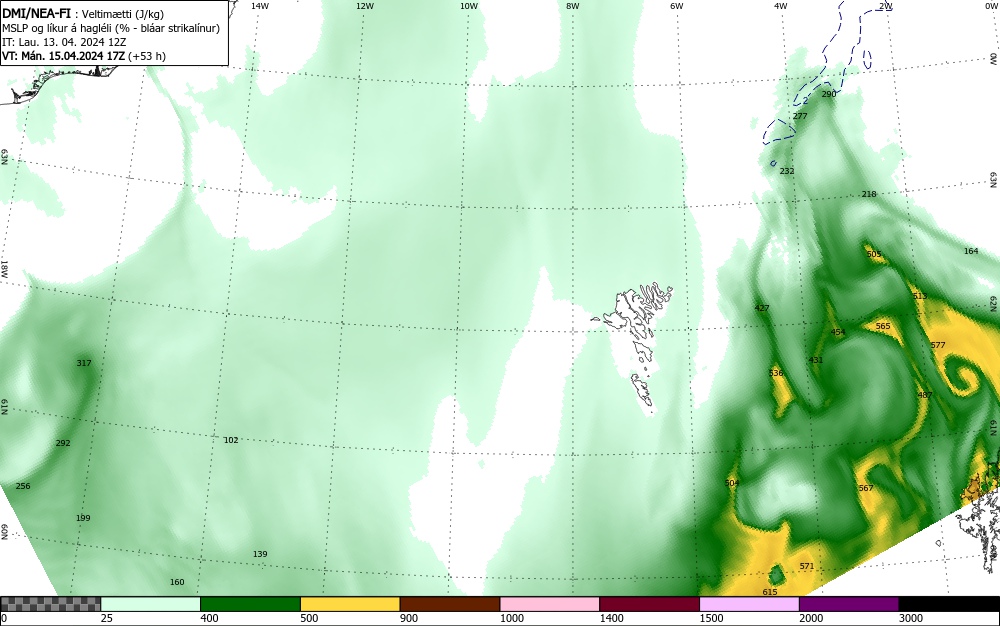This screenshot has width=1000, height=626.
Task: Click the map value '199'
Action: [x=83, y=518]
